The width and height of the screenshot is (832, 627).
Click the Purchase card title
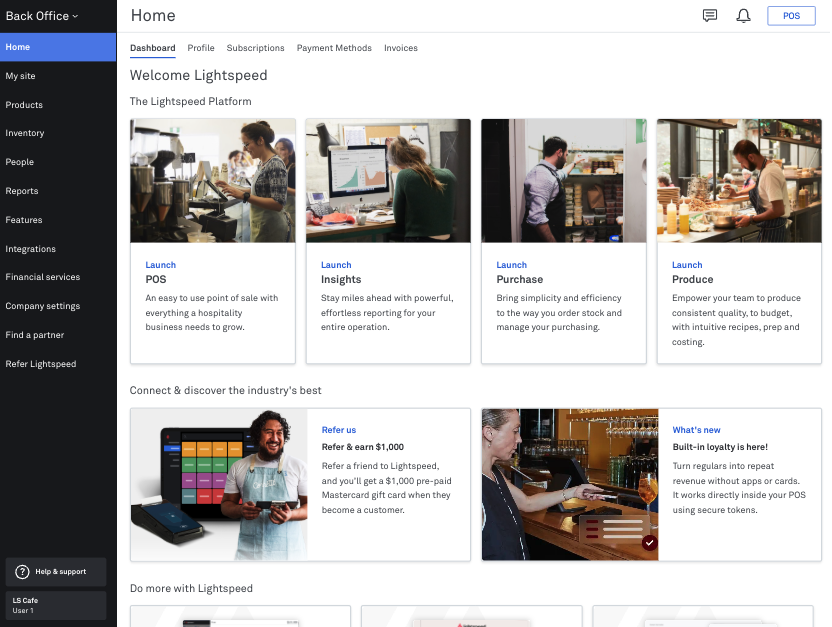[519, 279]
